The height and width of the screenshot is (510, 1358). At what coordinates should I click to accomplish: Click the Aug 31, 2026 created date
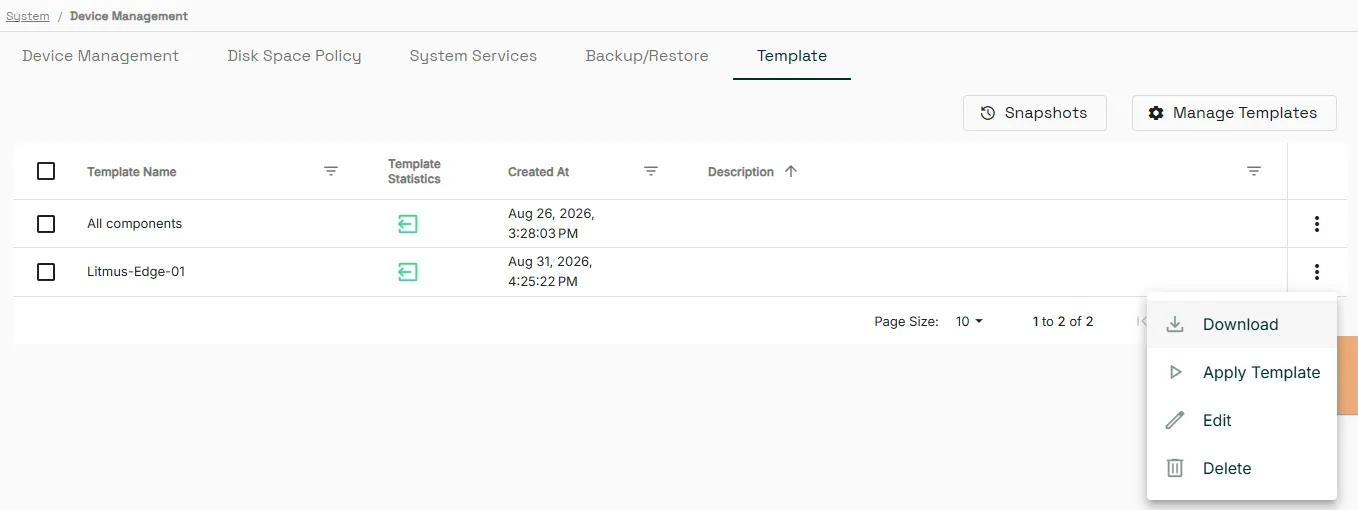click(x=550, y=272)
